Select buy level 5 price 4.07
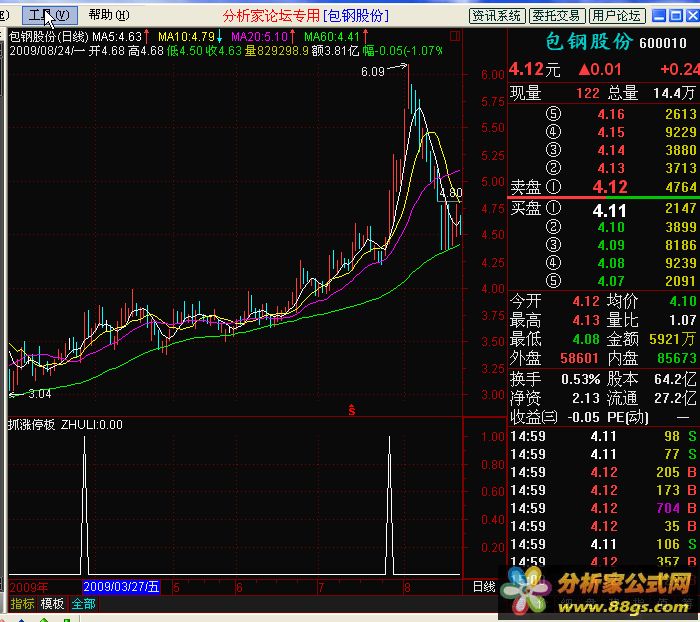The width and height of the screenshot is (700, 622). coord(611,281)
